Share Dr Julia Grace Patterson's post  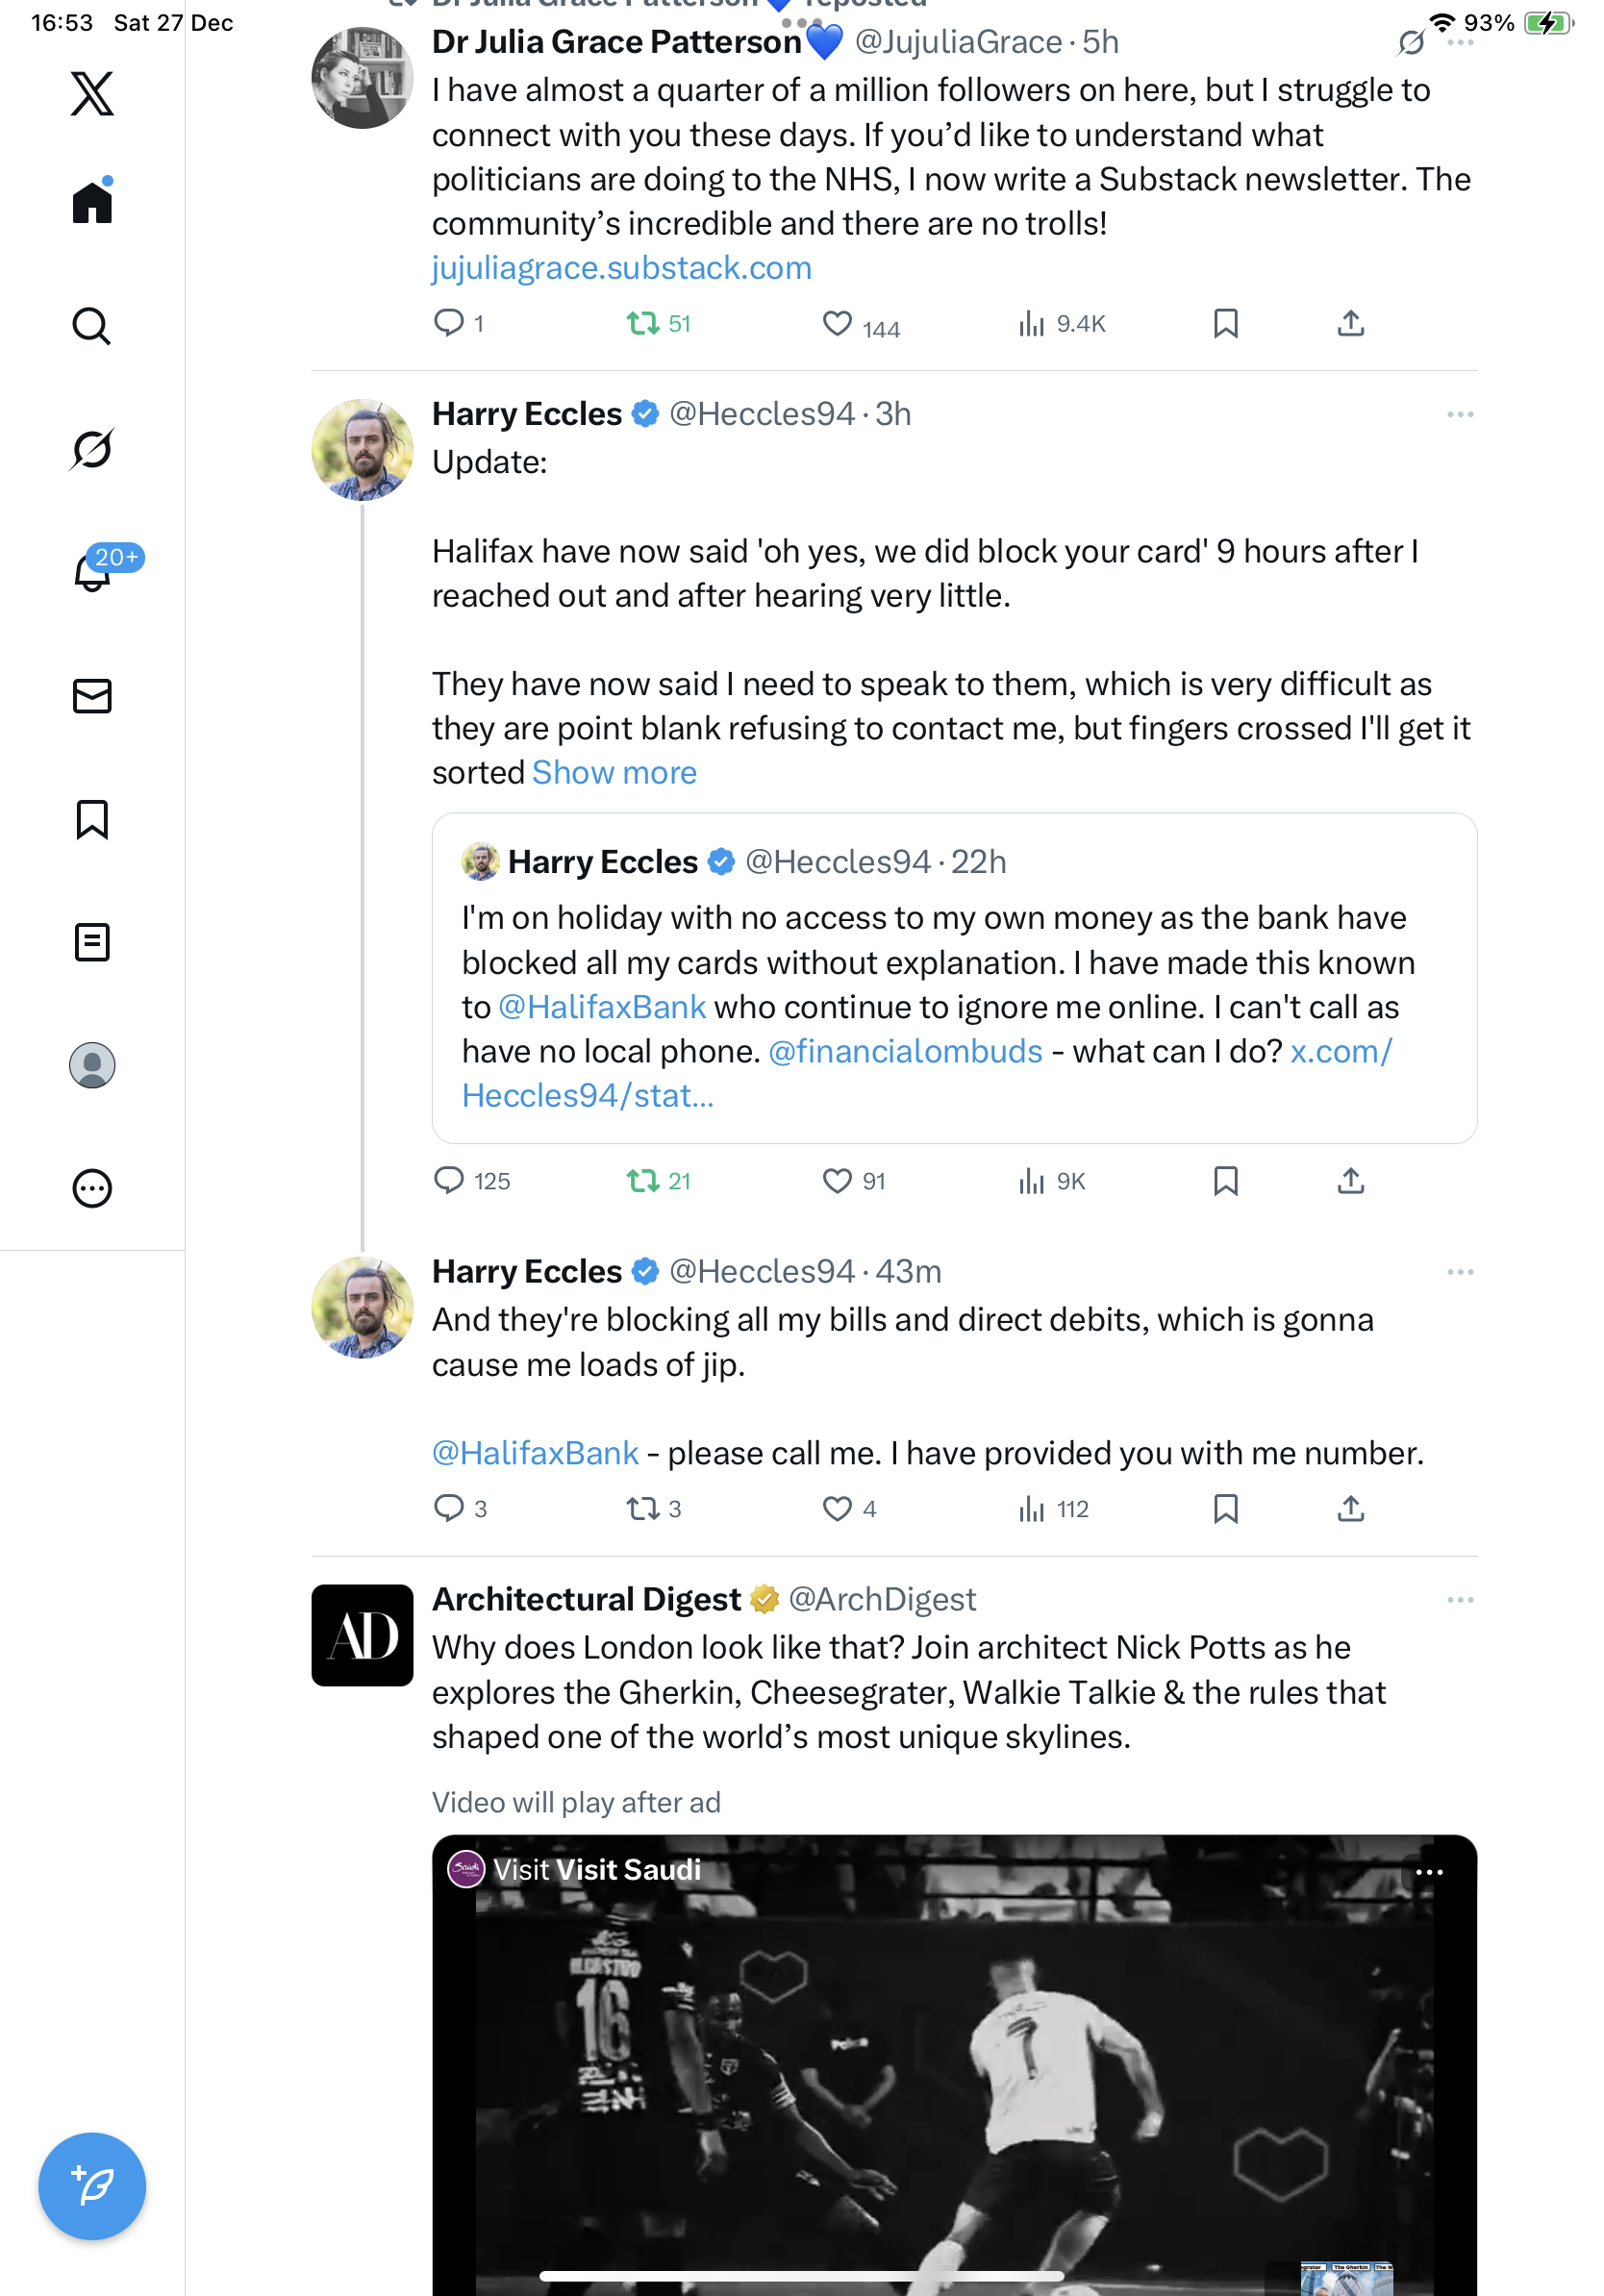[x=1350, y=324]
